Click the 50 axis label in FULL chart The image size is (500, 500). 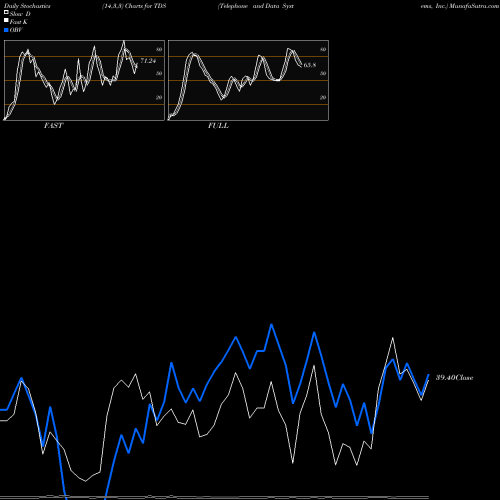coord(323,73)
